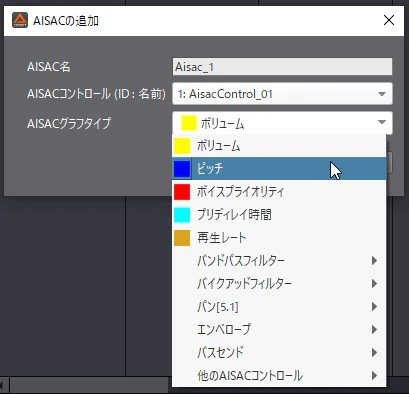Screen dimensions: 409x394
Task: Select 再生レート graph type
Action: (x=279, y=238)
